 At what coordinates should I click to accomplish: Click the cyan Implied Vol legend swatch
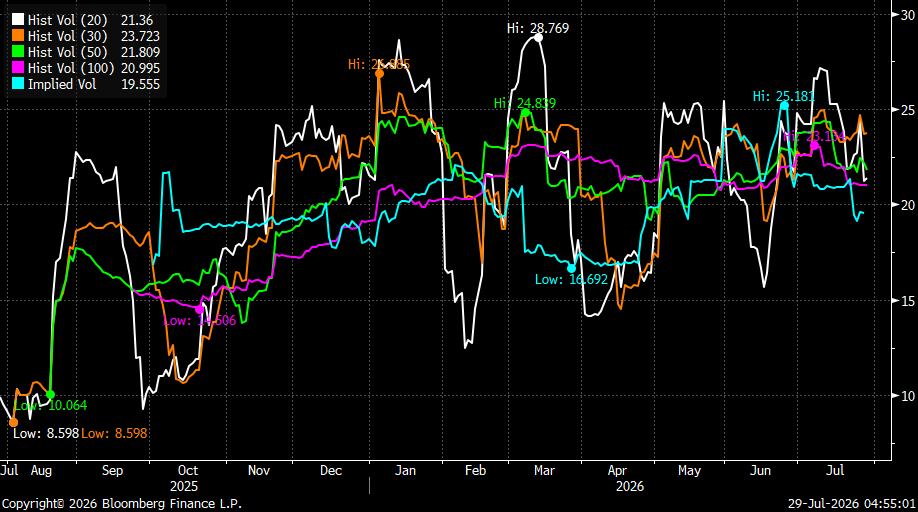(x=18, y=84)
